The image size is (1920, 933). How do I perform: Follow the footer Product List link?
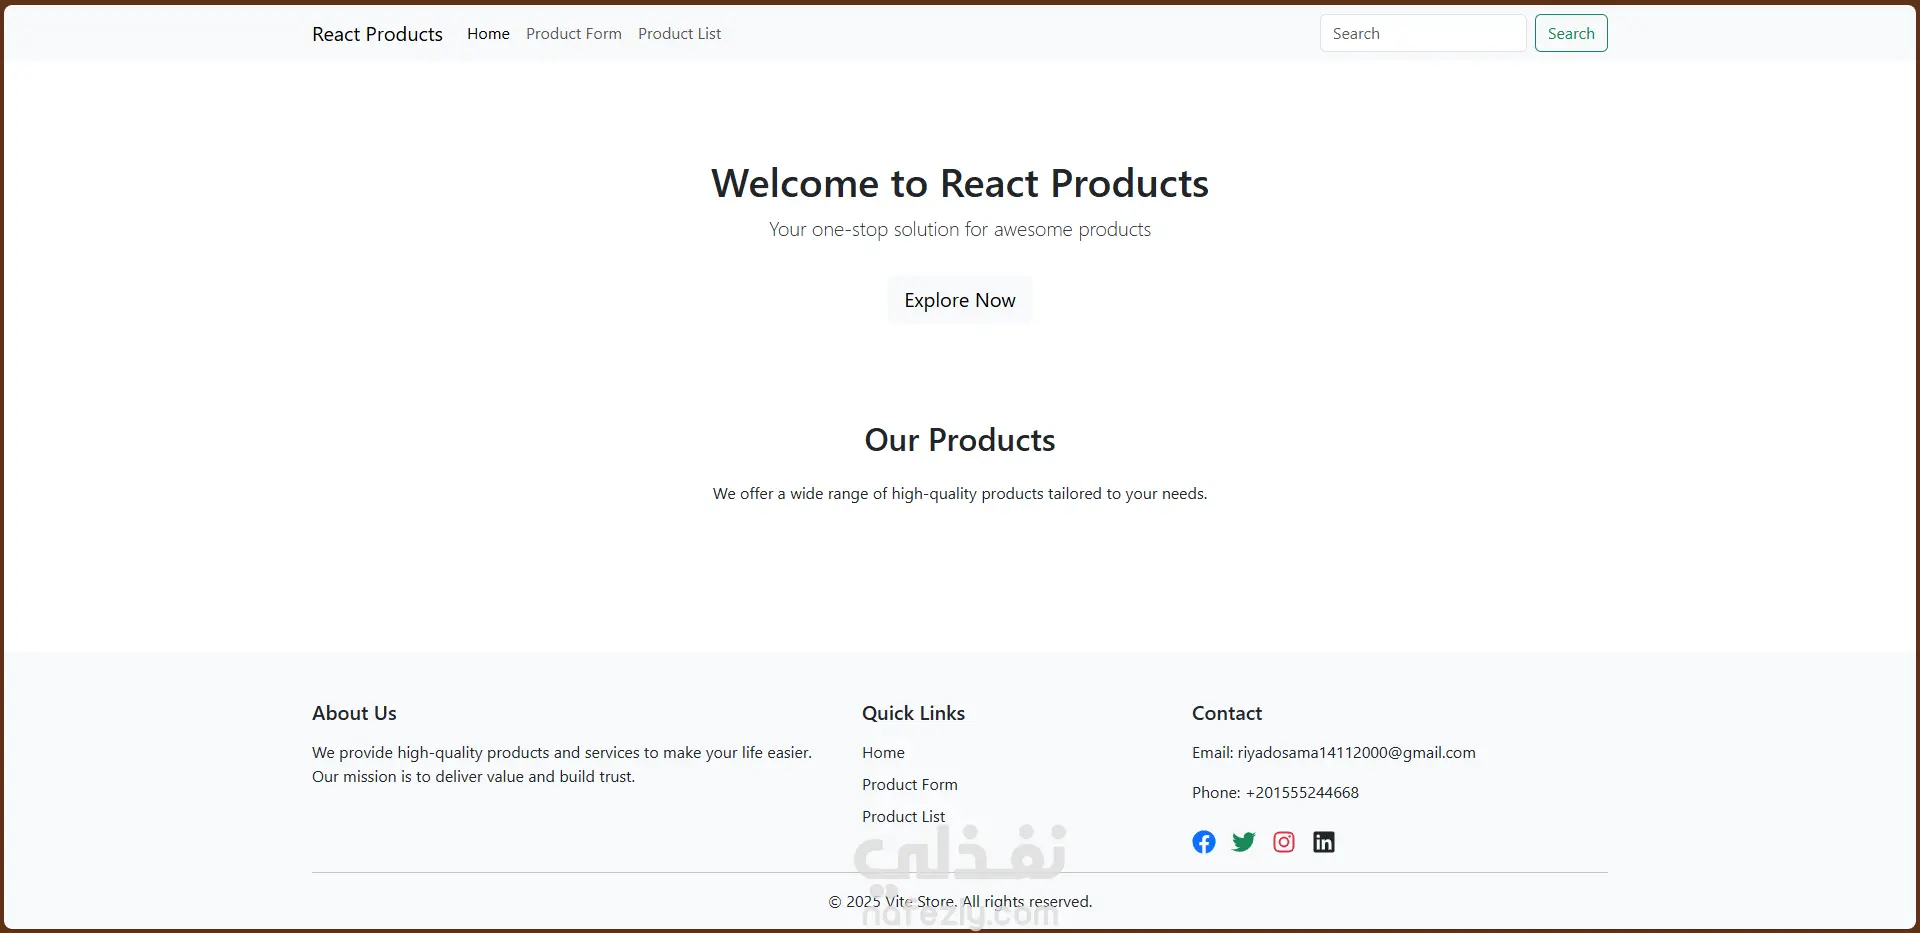903,817
